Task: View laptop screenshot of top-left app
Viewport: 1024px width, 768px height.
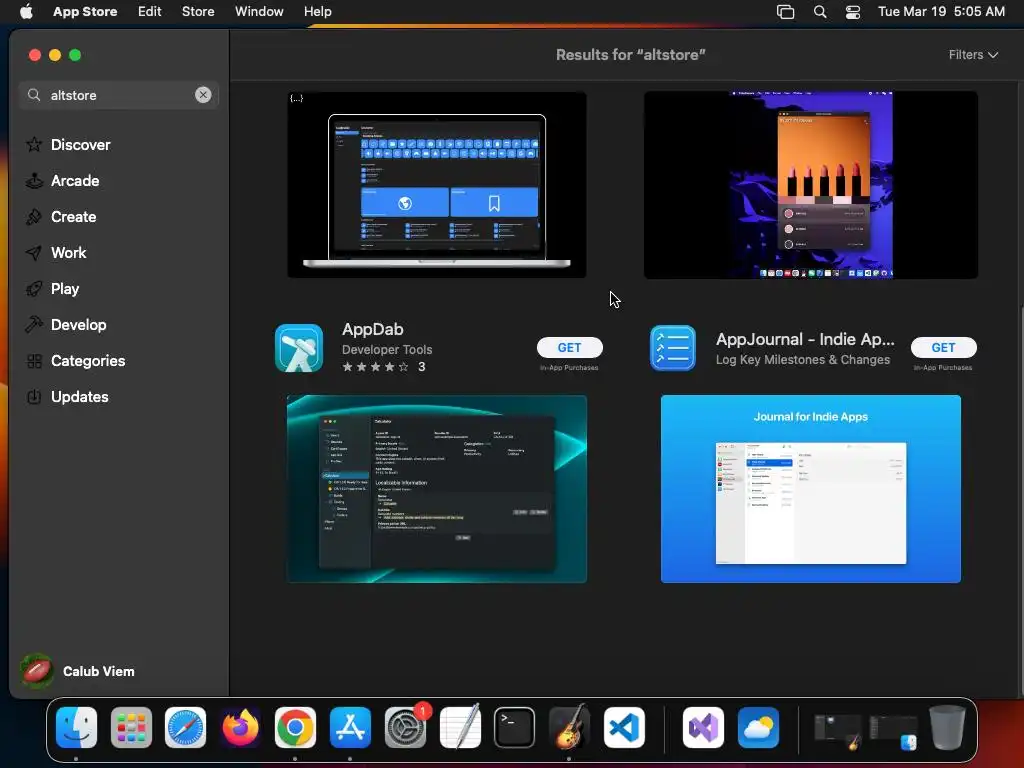Action: 437,185
